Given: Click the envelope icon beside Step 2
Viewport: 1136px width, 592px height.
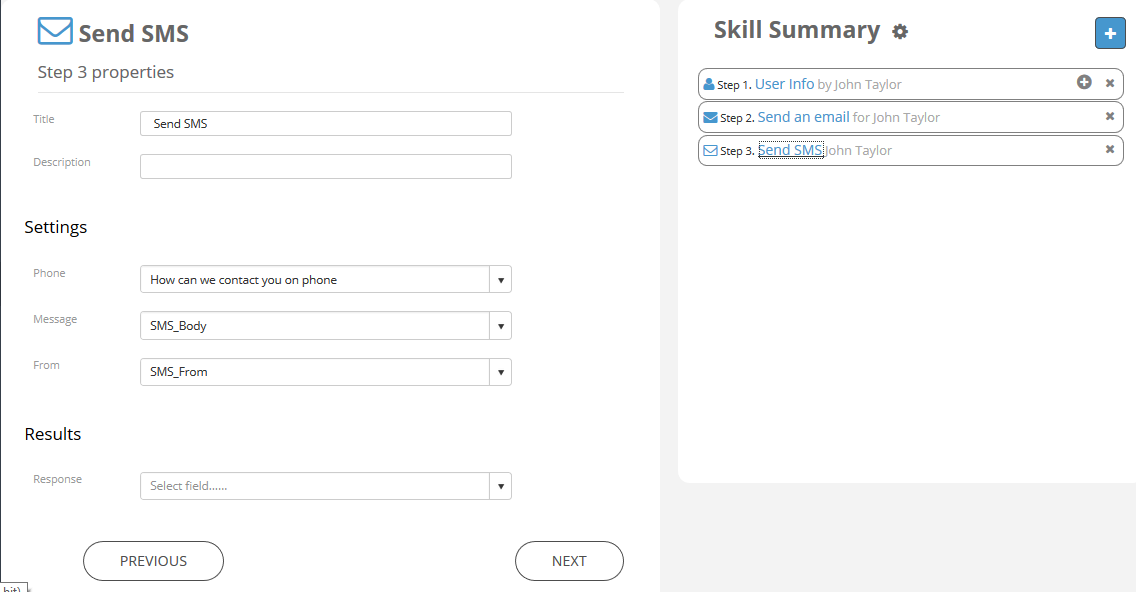Looking at the screenshot, I should click(x=710, y=118).
